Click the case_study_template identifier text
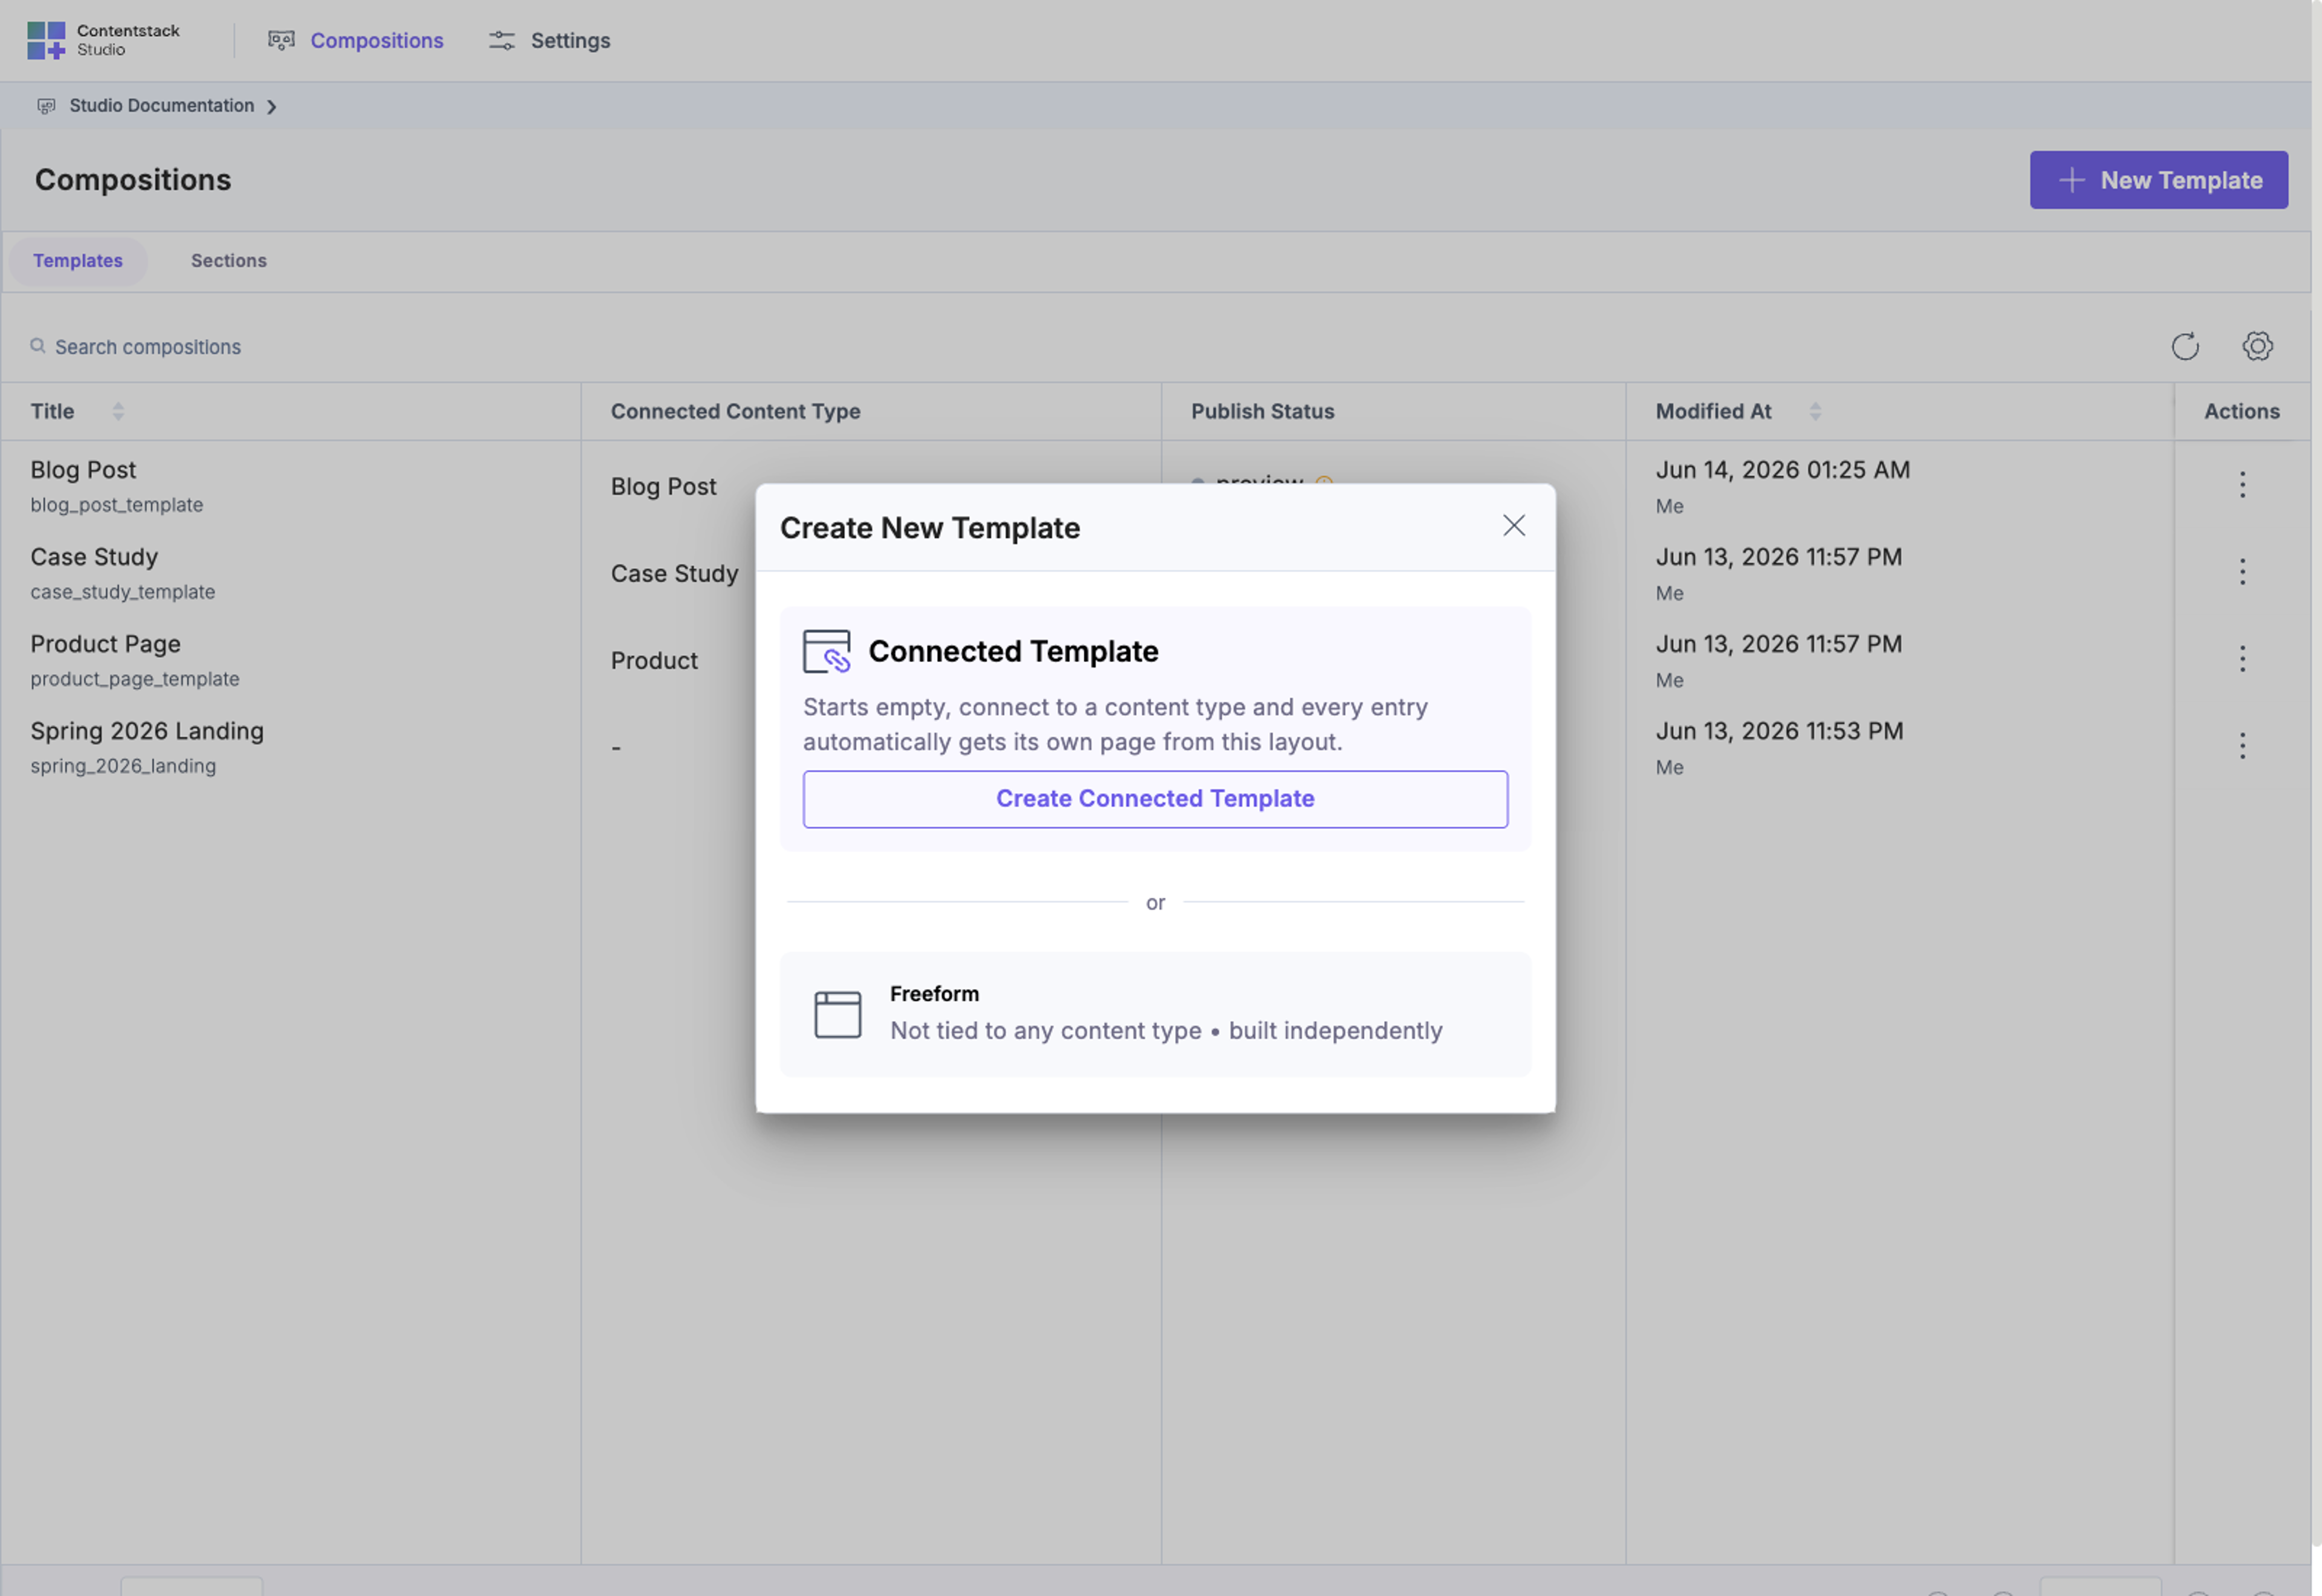 click(122, 592)
